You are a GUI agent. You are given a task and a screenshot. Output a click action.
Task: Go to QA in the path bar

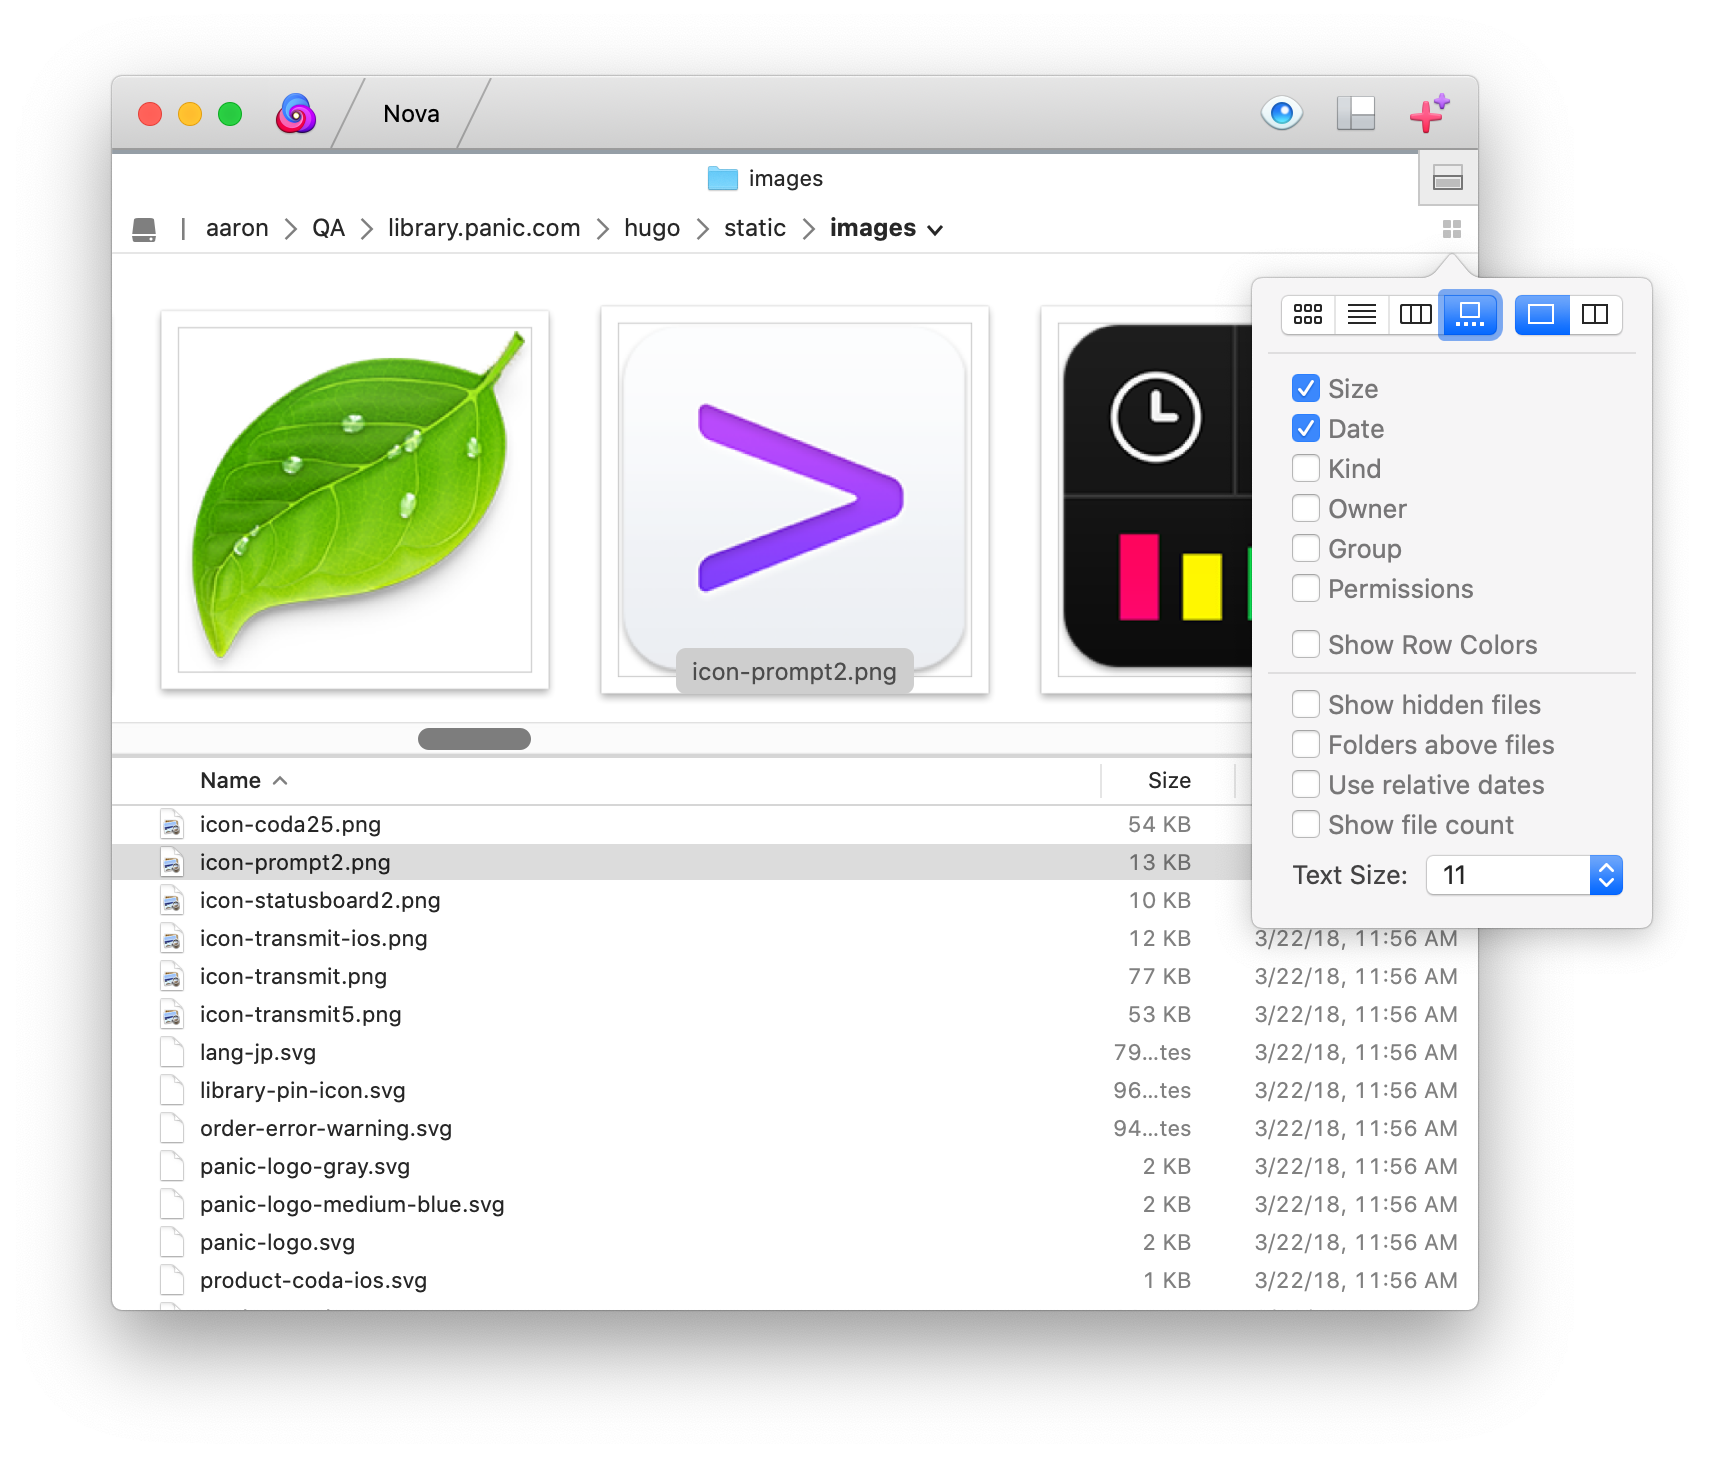pyautogui.click(x=328, y=228)
